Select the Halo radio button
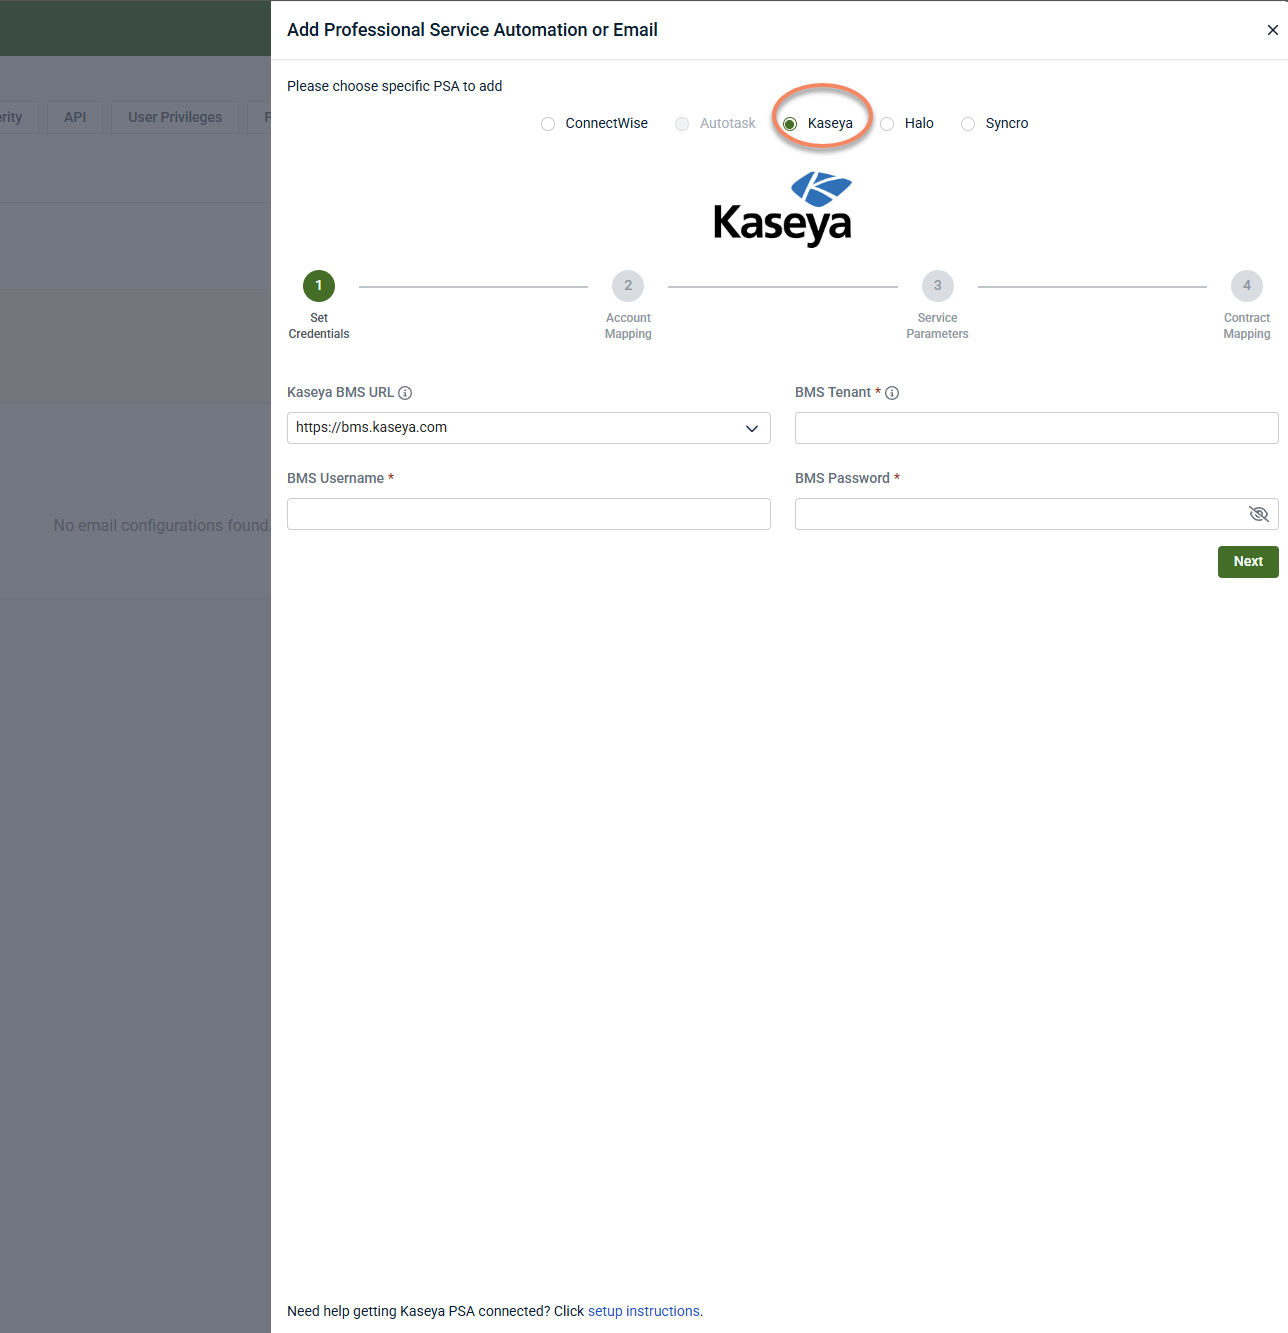 click(x=887, y=124)
